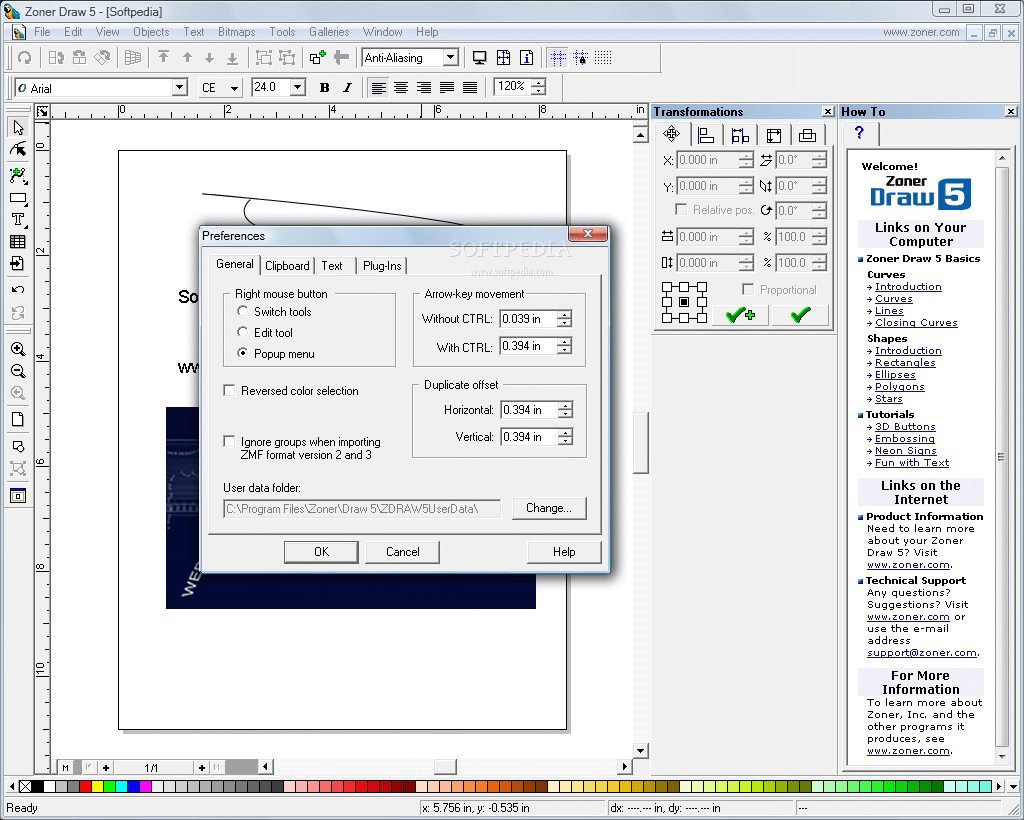Open the Position tab in Transformations
The height and width of the screenshot is (820, 1024).
[x=671, y=134]
